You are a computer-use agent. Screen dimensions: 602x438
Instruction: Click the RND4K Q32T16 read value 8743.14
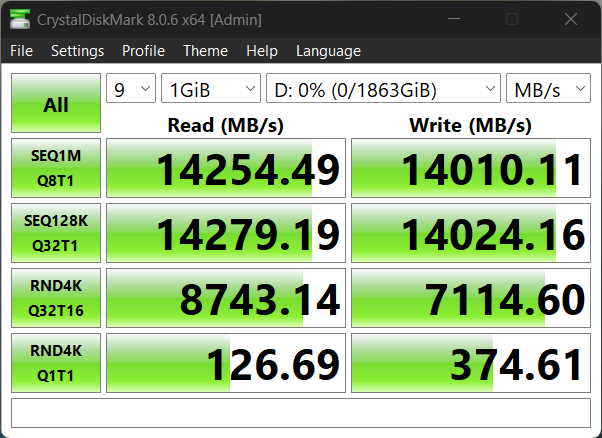click(226, 298)
